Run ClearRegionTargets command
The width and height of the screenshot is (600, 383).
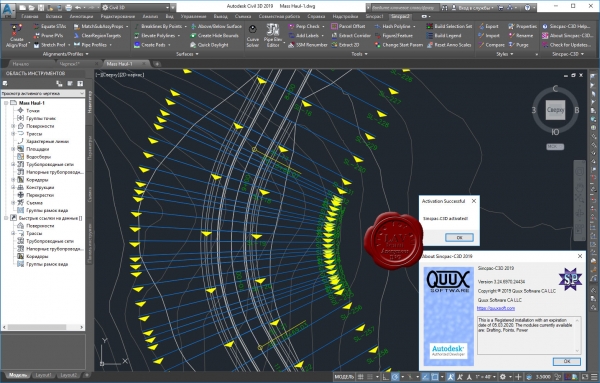pyautogui.click(x=97, y=36)
